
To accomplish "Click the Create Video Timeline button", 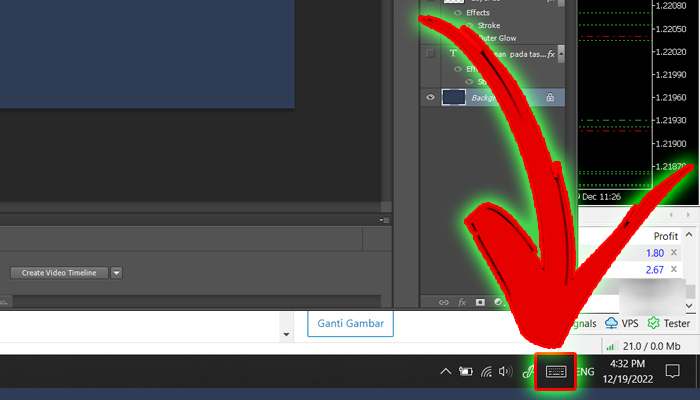I will 59,272.
